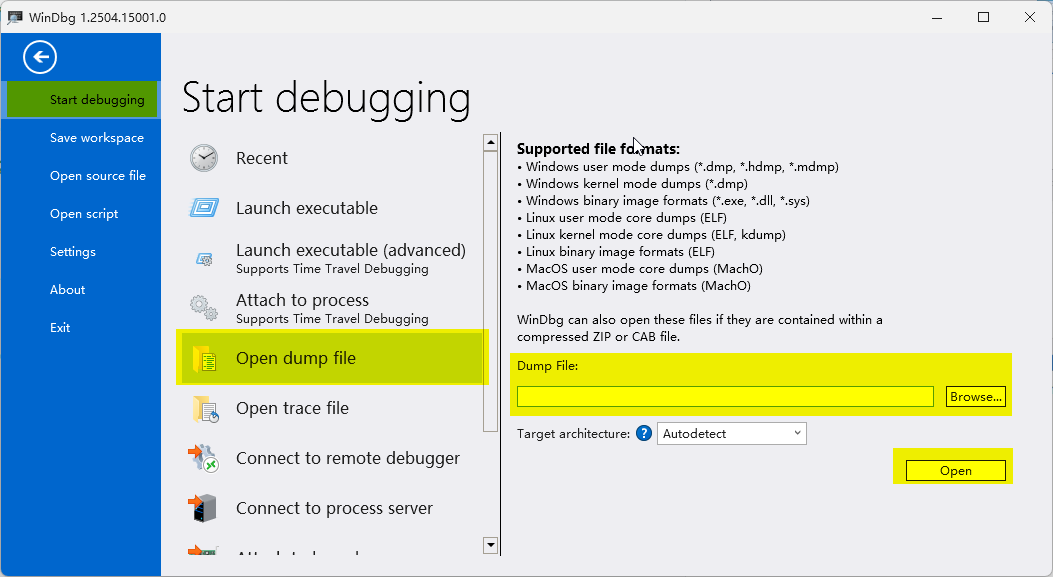Focus the Dump File path input field
Viewport: 1053px width, 577px height.
click(x=725, y=396)
